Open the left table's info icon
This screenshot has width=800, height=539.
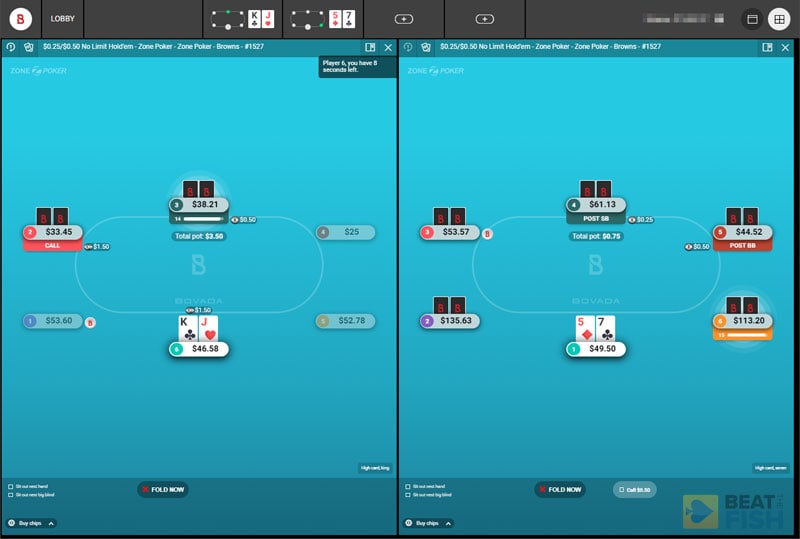(11, 47)
